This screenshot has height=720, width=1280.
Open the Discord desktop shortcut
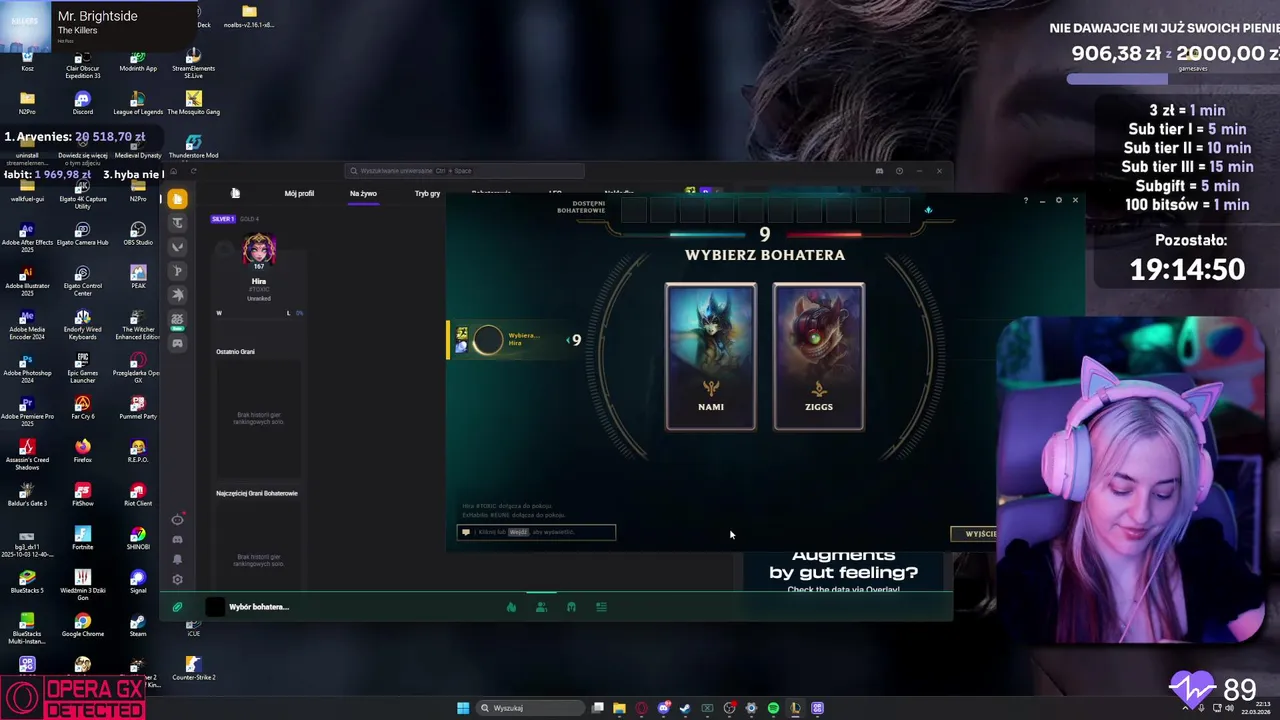coord(83,103)
